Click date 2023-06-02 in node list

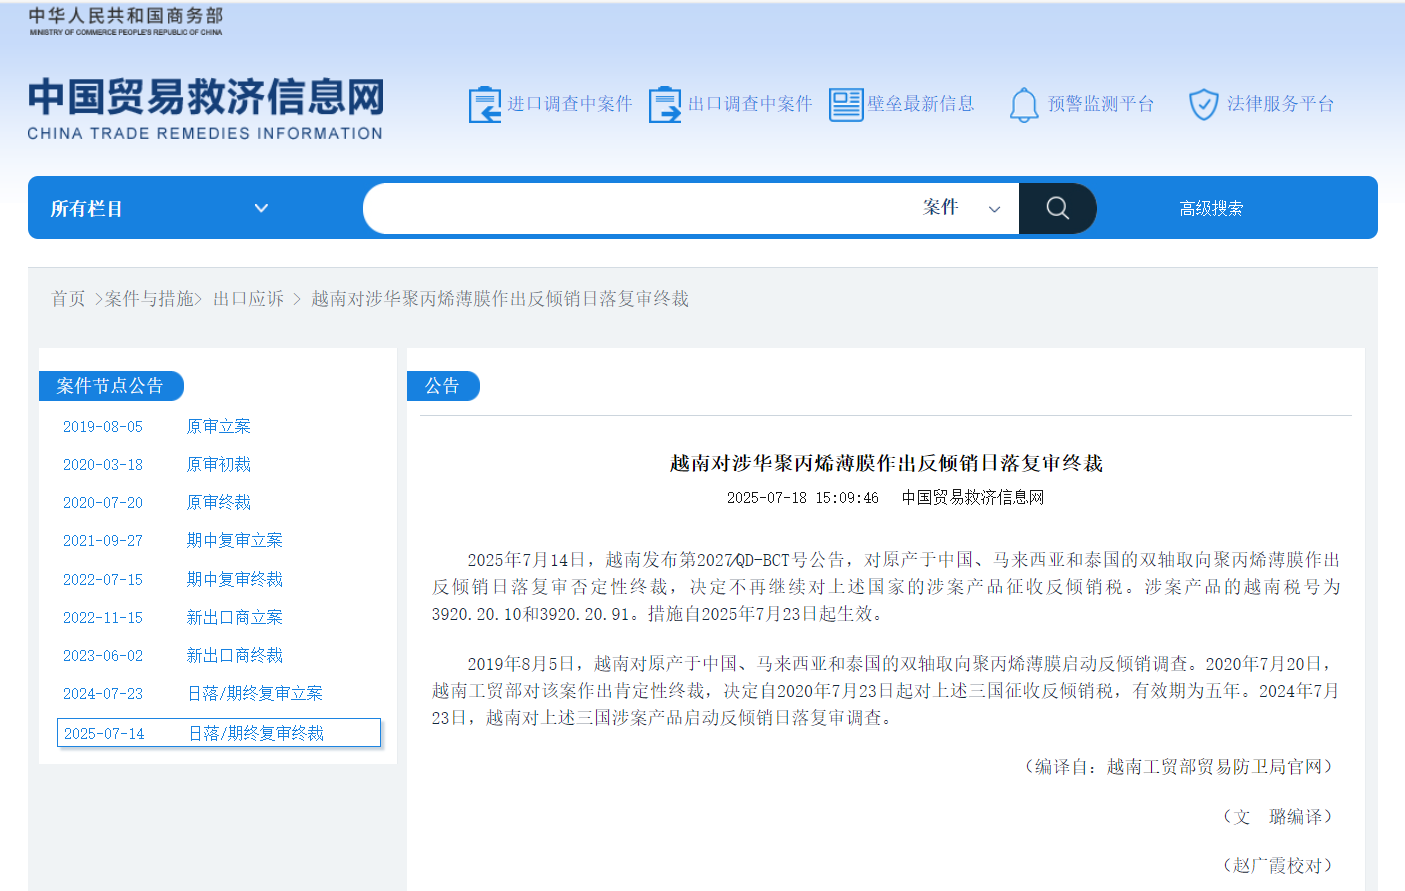coord(103,656)
